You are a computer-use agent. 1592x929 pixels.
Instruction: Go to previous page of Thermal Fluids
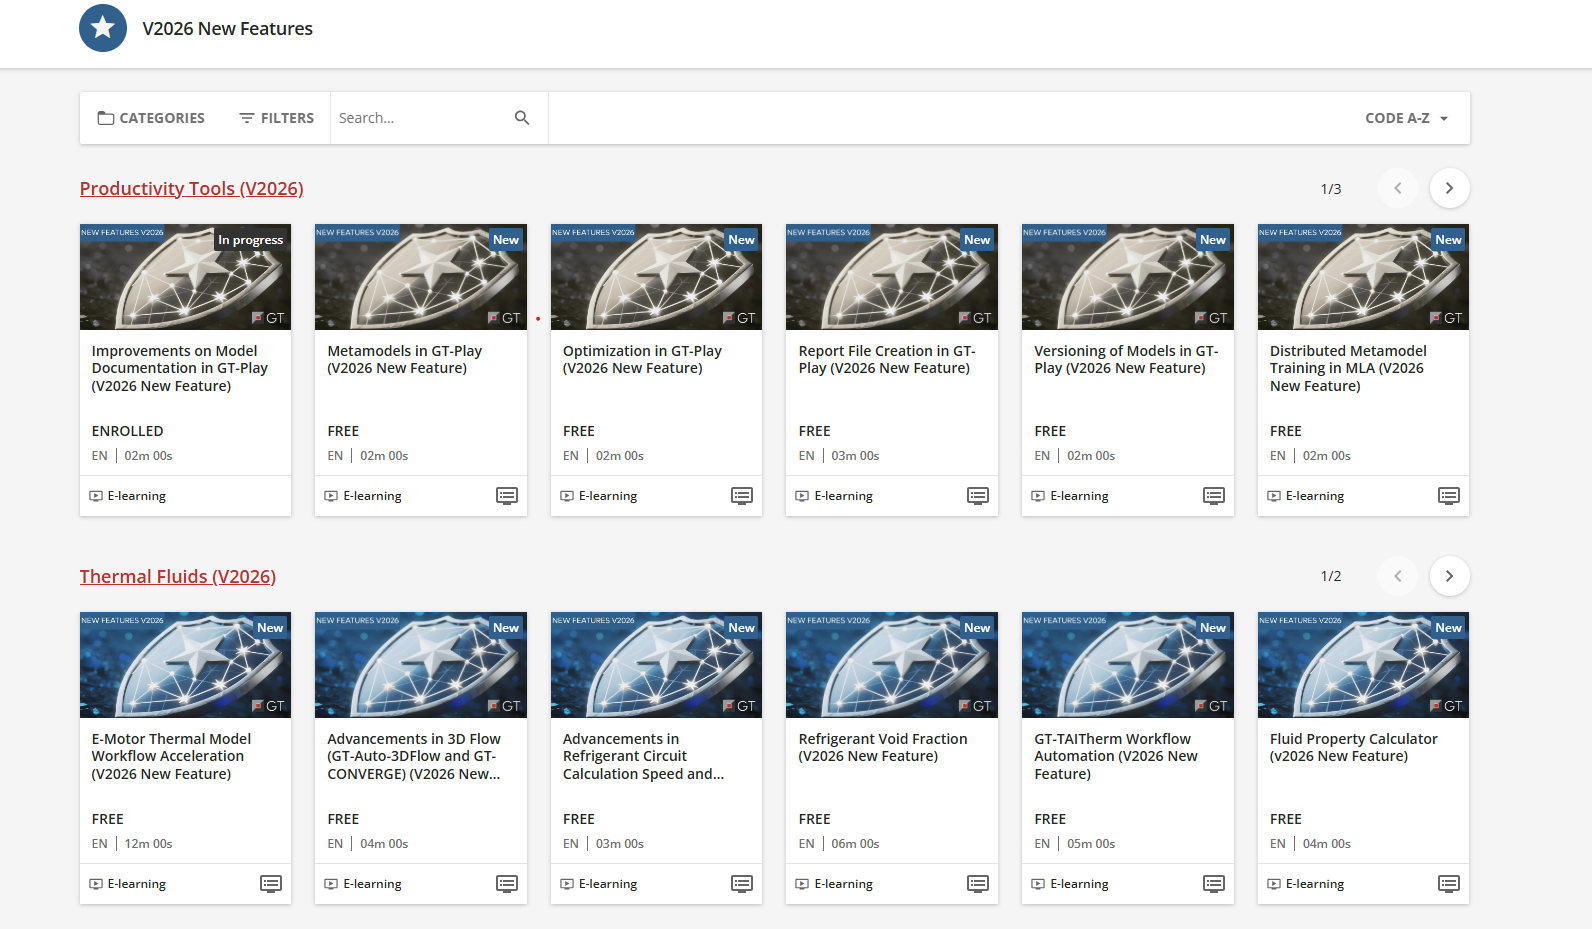click(1398, 576)
